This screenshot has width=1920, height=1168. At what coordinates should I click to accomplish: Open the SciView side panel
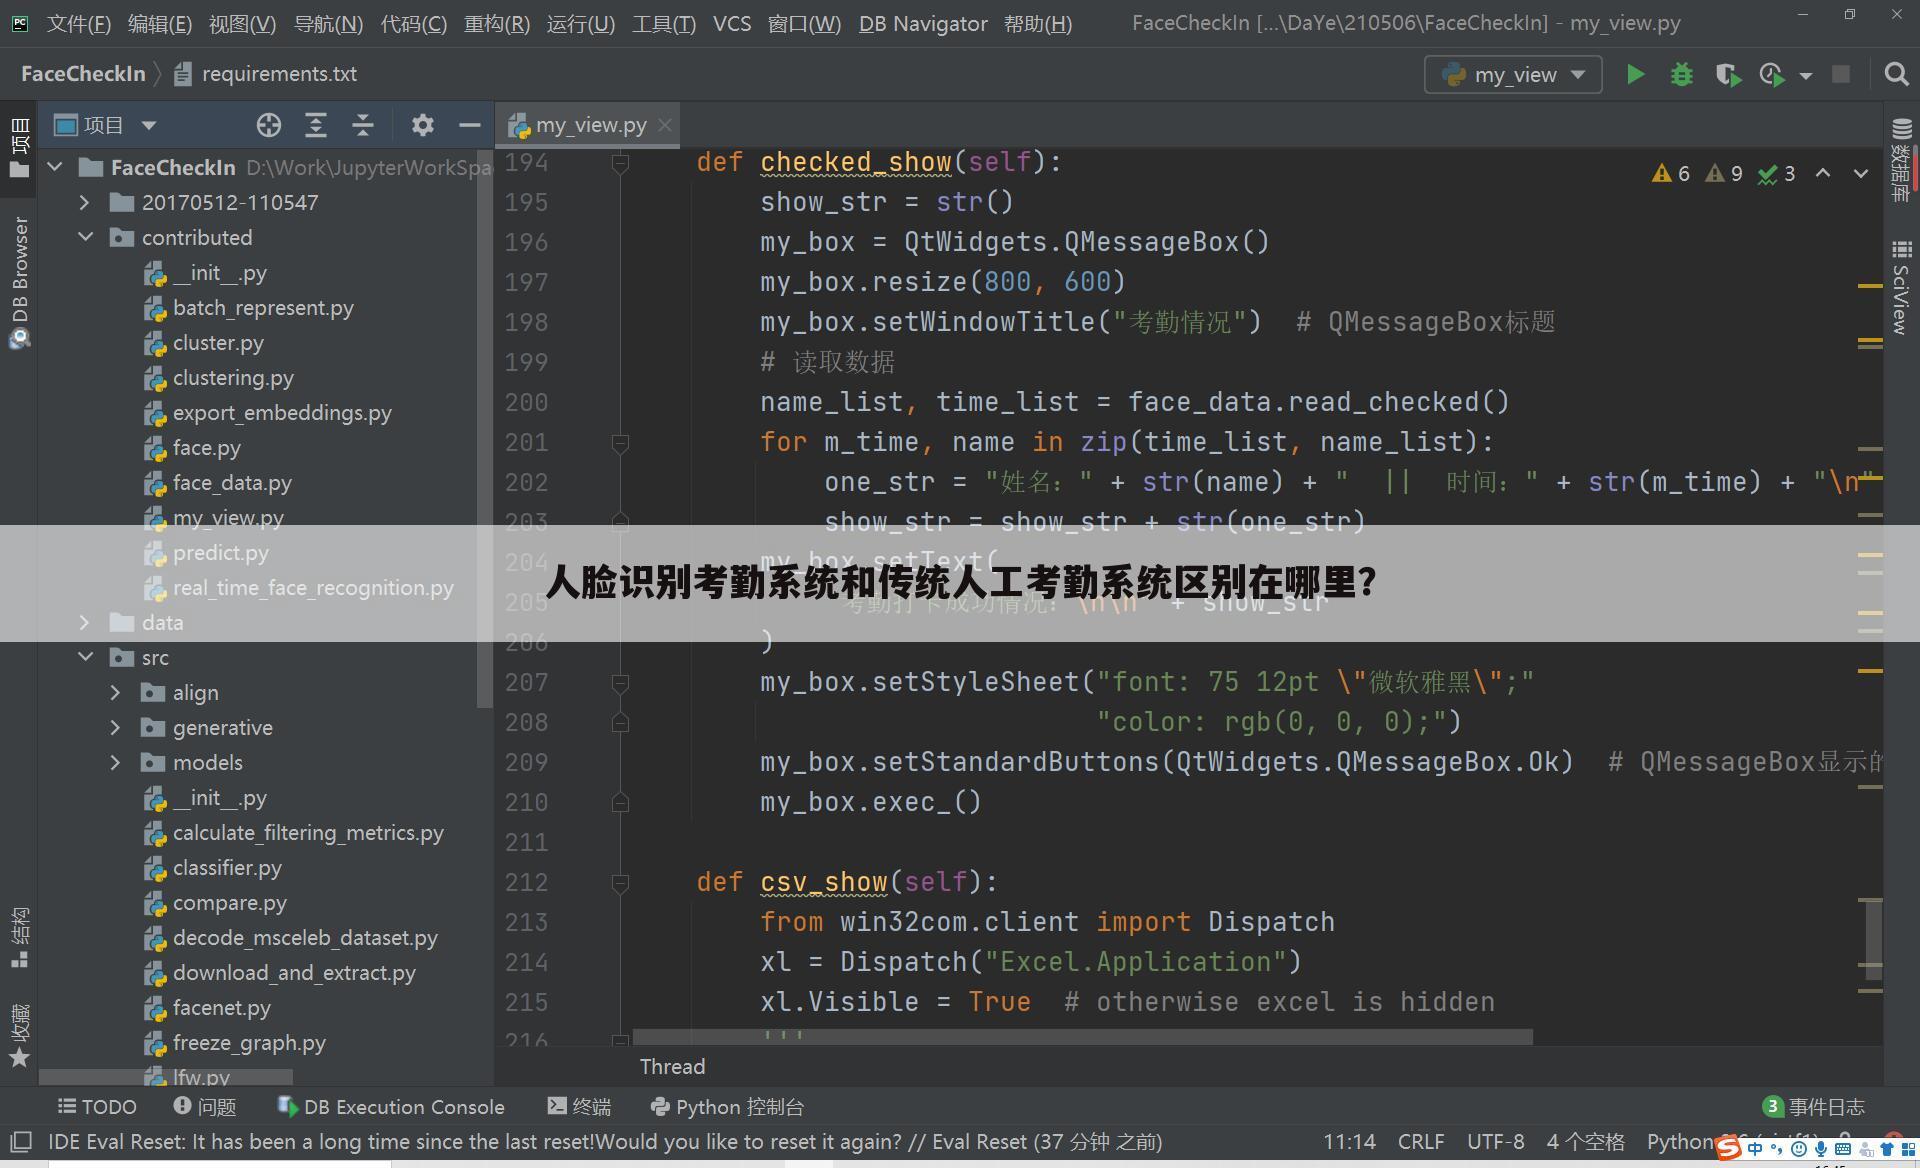coord(1901,287)
